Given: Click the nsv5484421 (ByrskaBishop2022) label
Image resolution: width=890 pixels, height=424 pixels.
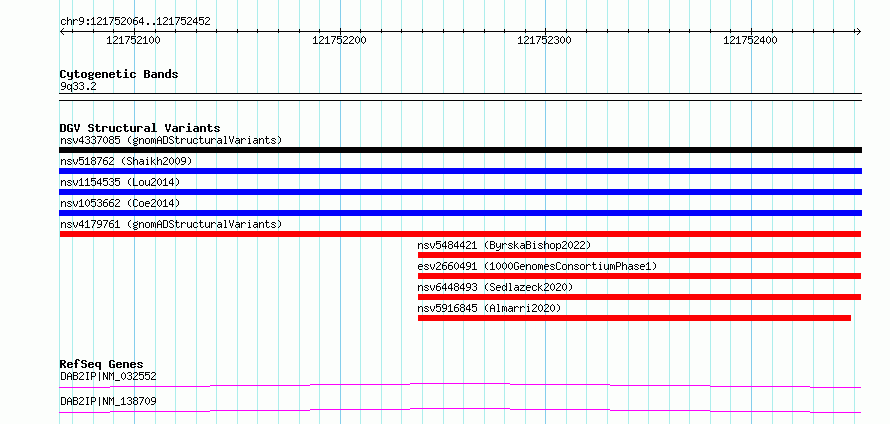Looking at the screenshot, I should click(x=504, y=245).
